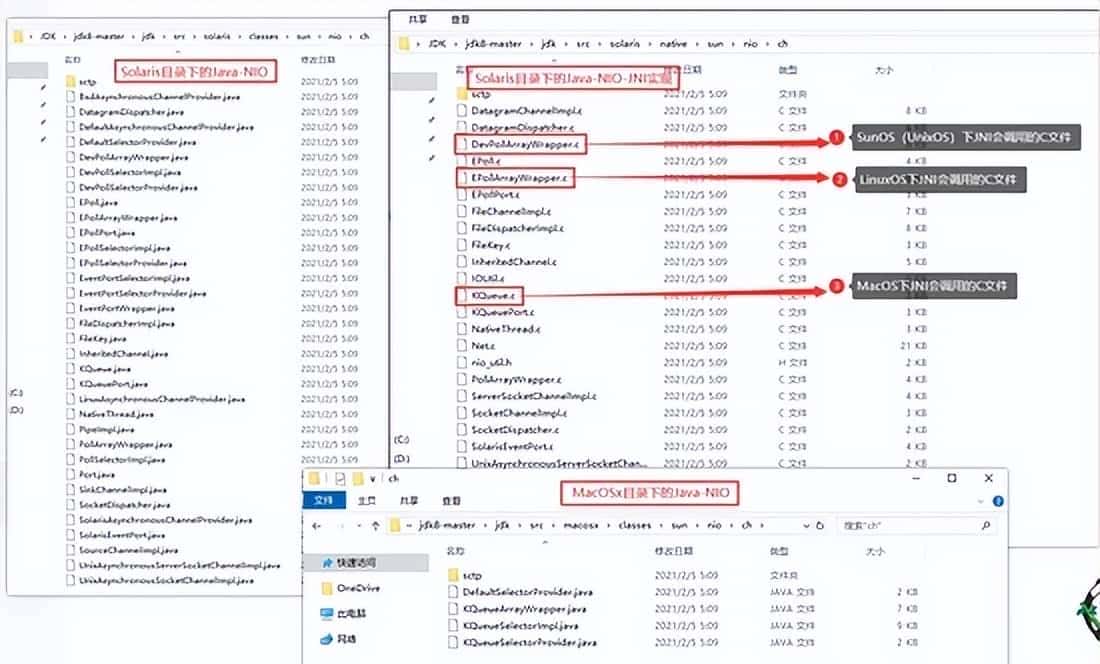Select the file FileKey.java in the solaris classes window
The image size is (1100, 664).
click(102, 338)
